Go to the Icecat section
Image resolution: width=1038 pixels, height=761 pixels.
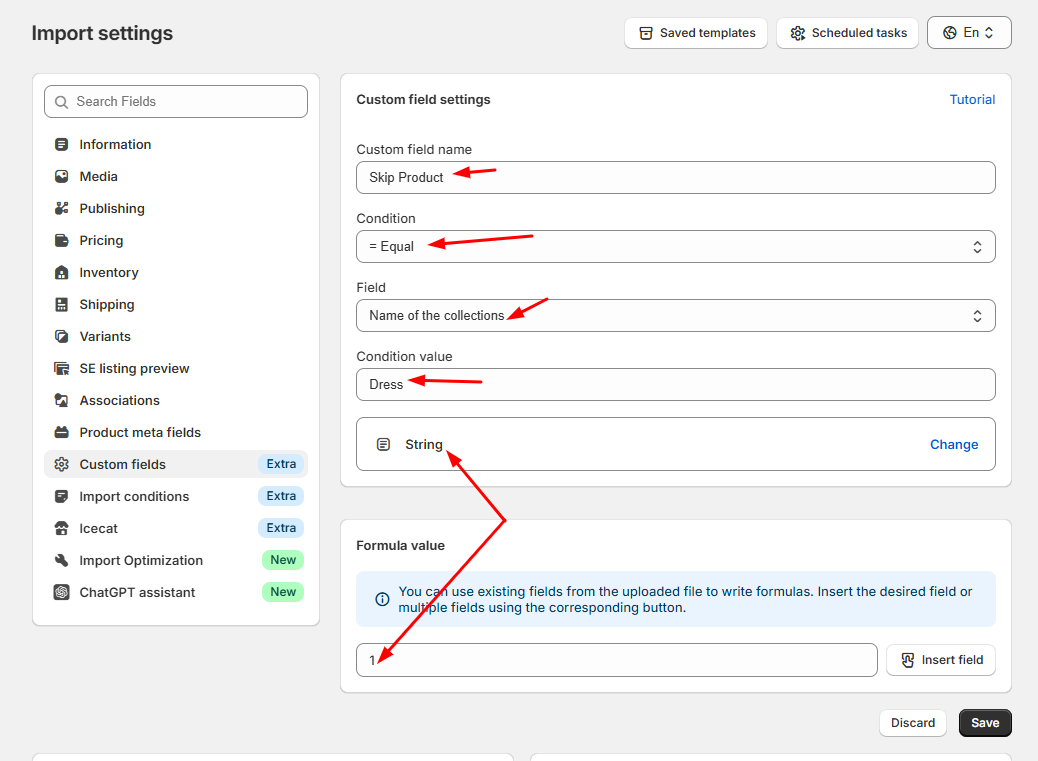tap(176, 528)
